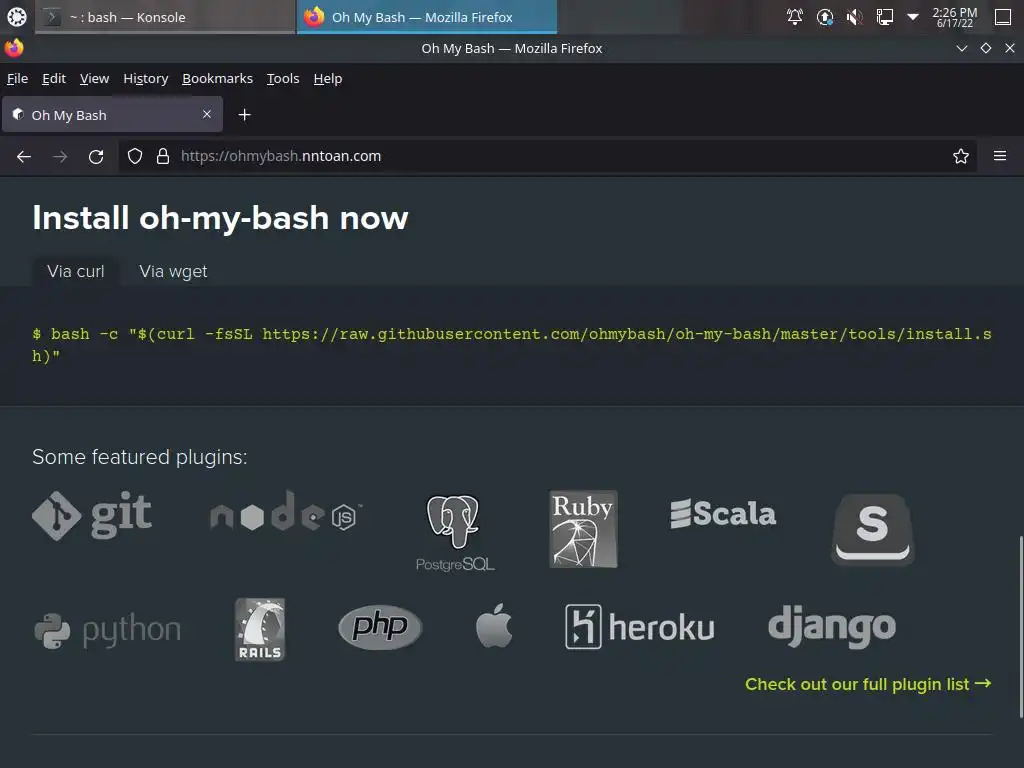
Task: Open the Edit menu
Action: (x=54, y=78)
